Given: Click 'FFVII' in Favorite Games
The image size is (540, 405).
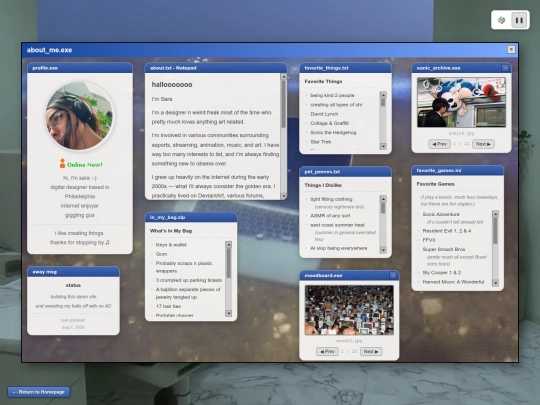Looking at the screenshot, I should (x=429, y=240).
